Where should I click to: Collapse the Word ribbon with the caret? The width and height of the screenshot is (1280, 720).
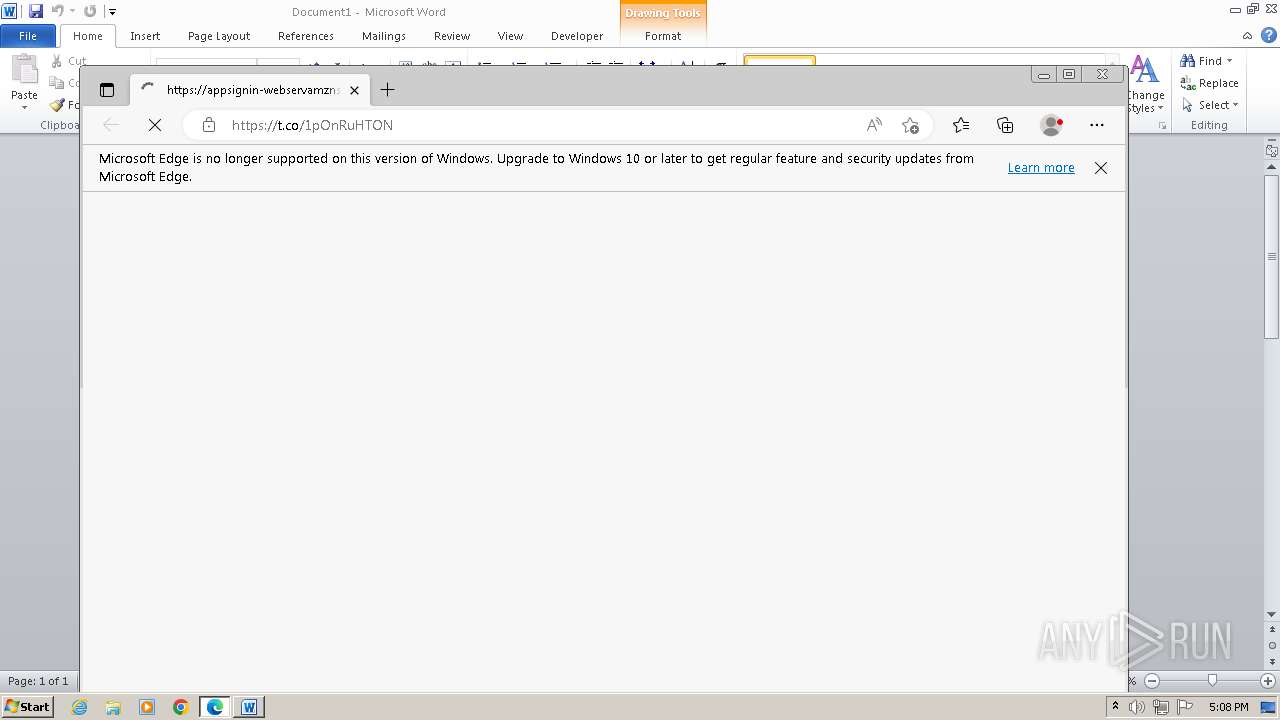click(1249, 35)
